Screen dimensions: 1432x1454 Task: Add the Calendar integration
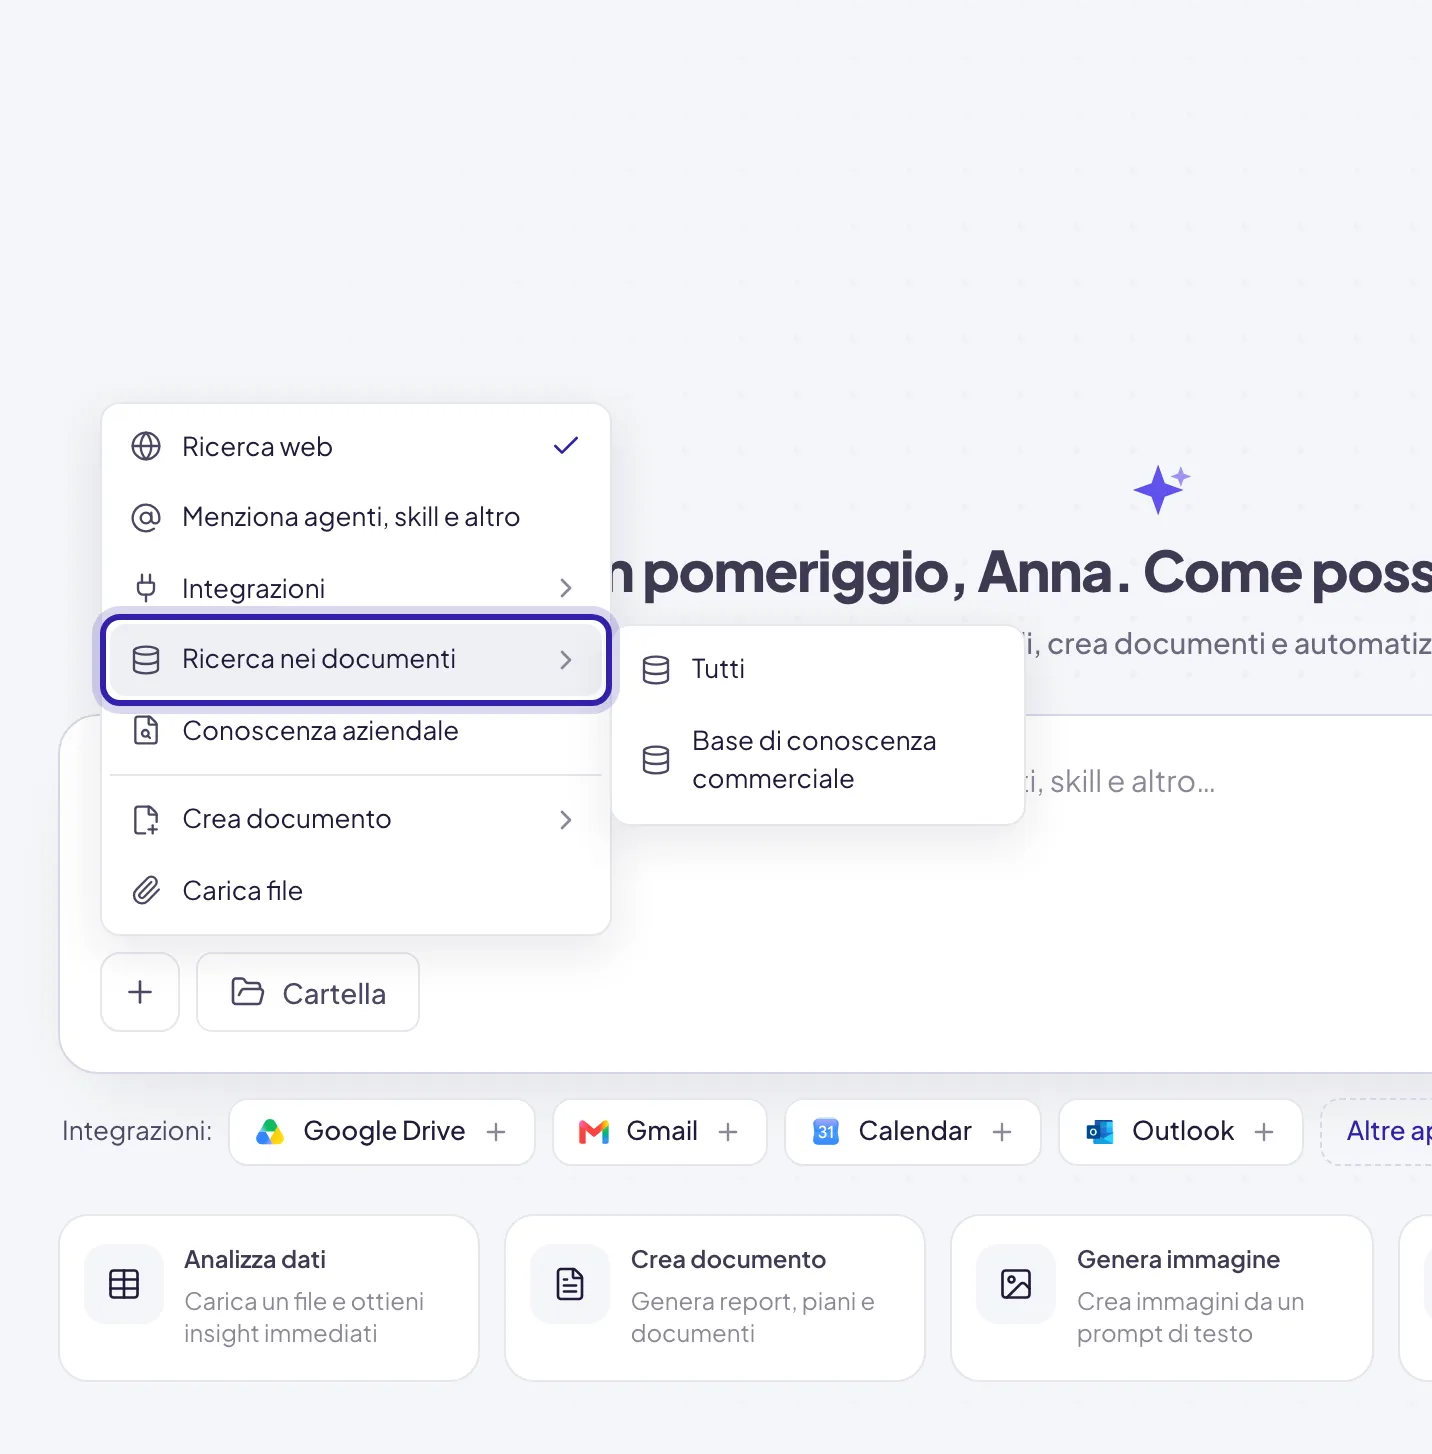point(913,1132)
